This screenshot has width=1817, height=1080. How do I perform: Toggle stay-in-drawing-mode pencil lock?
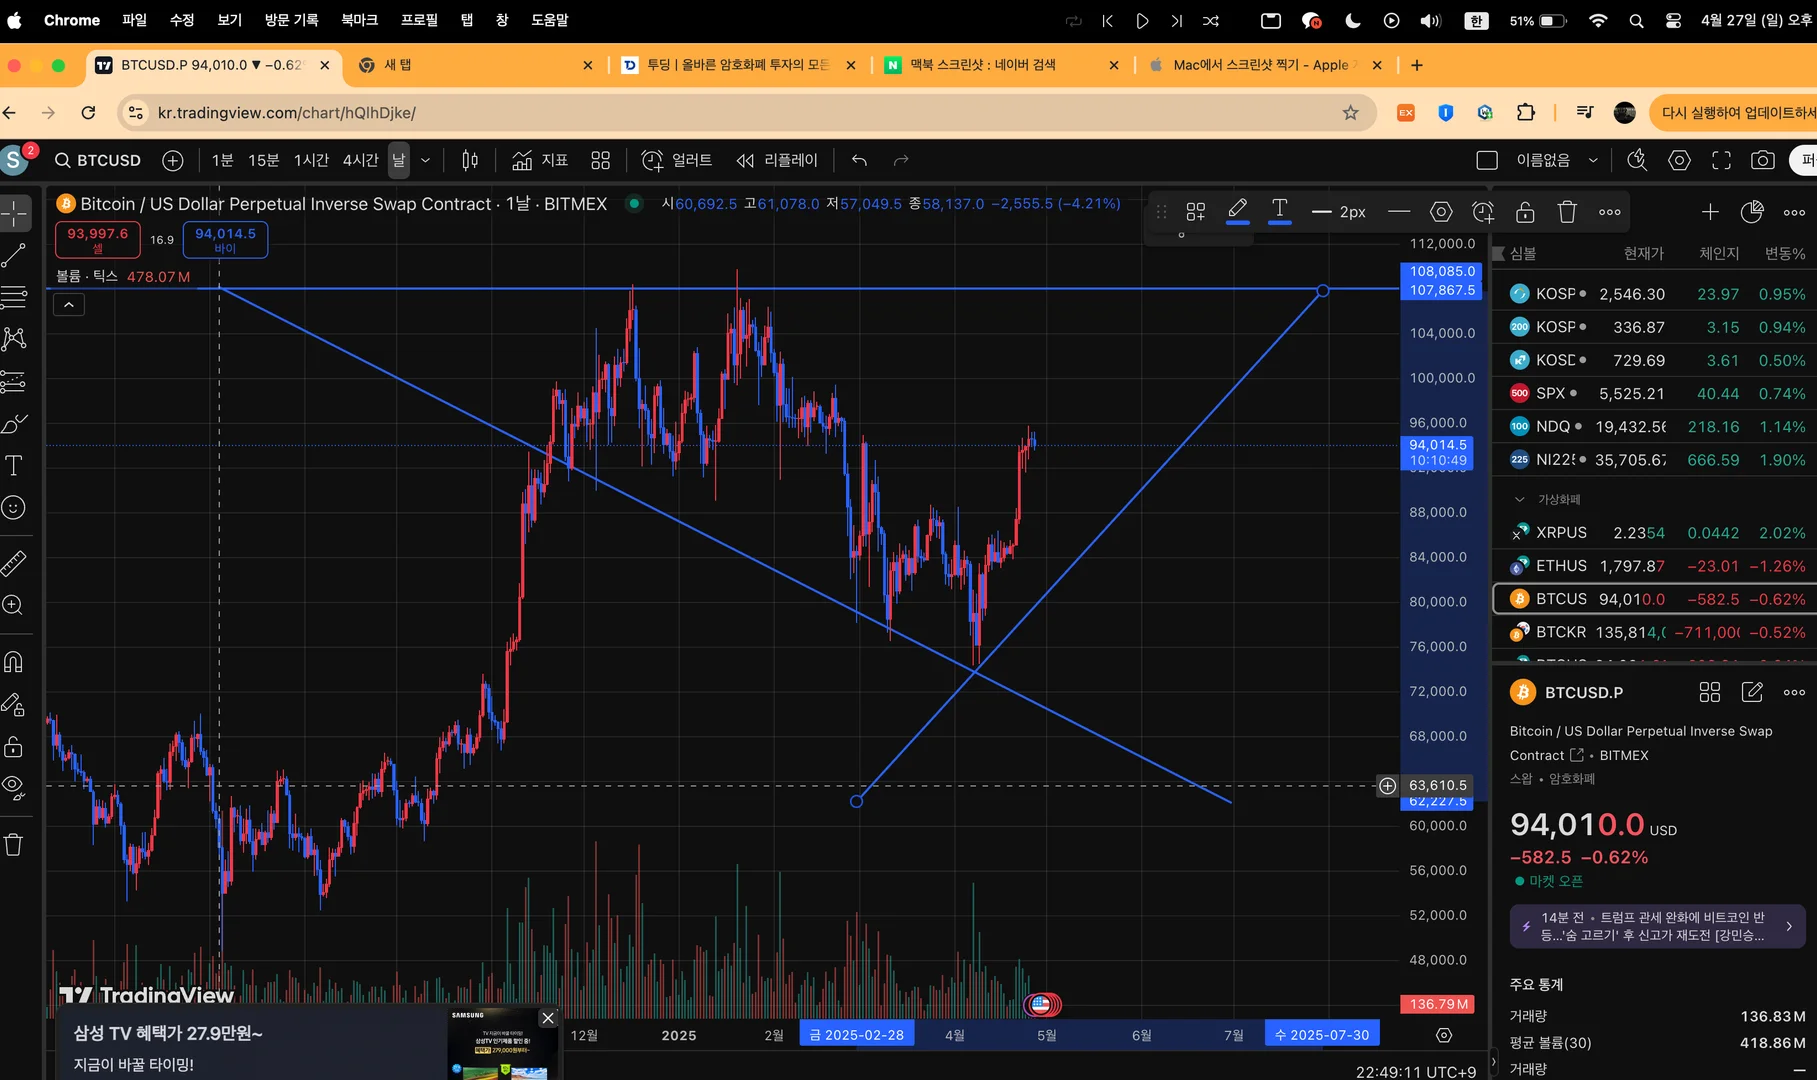click(14, 705)
